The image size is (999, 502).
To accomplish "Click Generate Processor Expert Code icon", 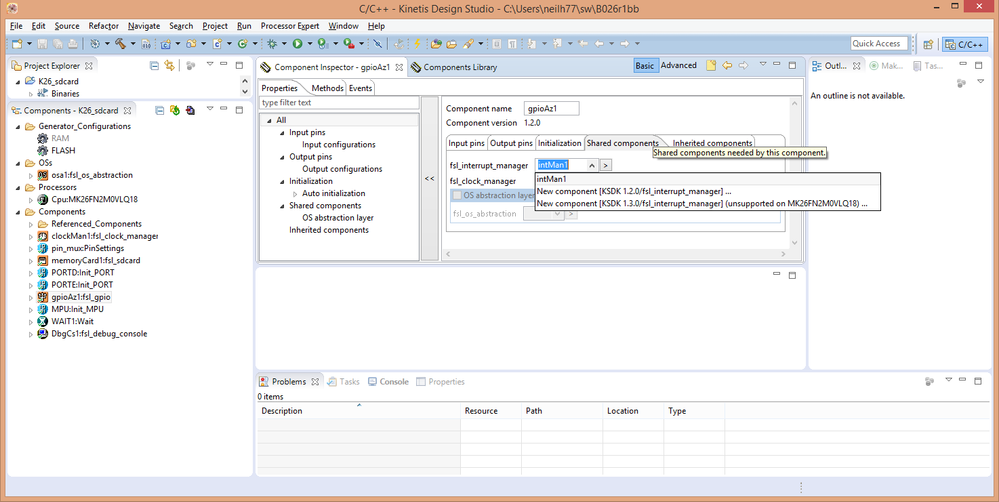I will [175, 110].
